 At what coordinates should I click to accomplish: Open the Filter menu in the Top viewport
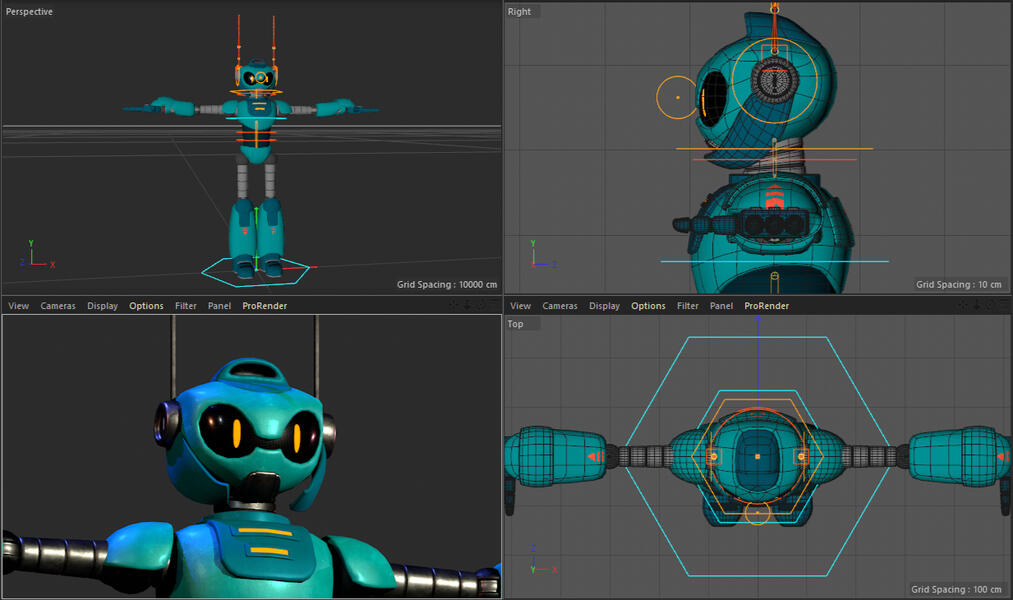(688, 306)
